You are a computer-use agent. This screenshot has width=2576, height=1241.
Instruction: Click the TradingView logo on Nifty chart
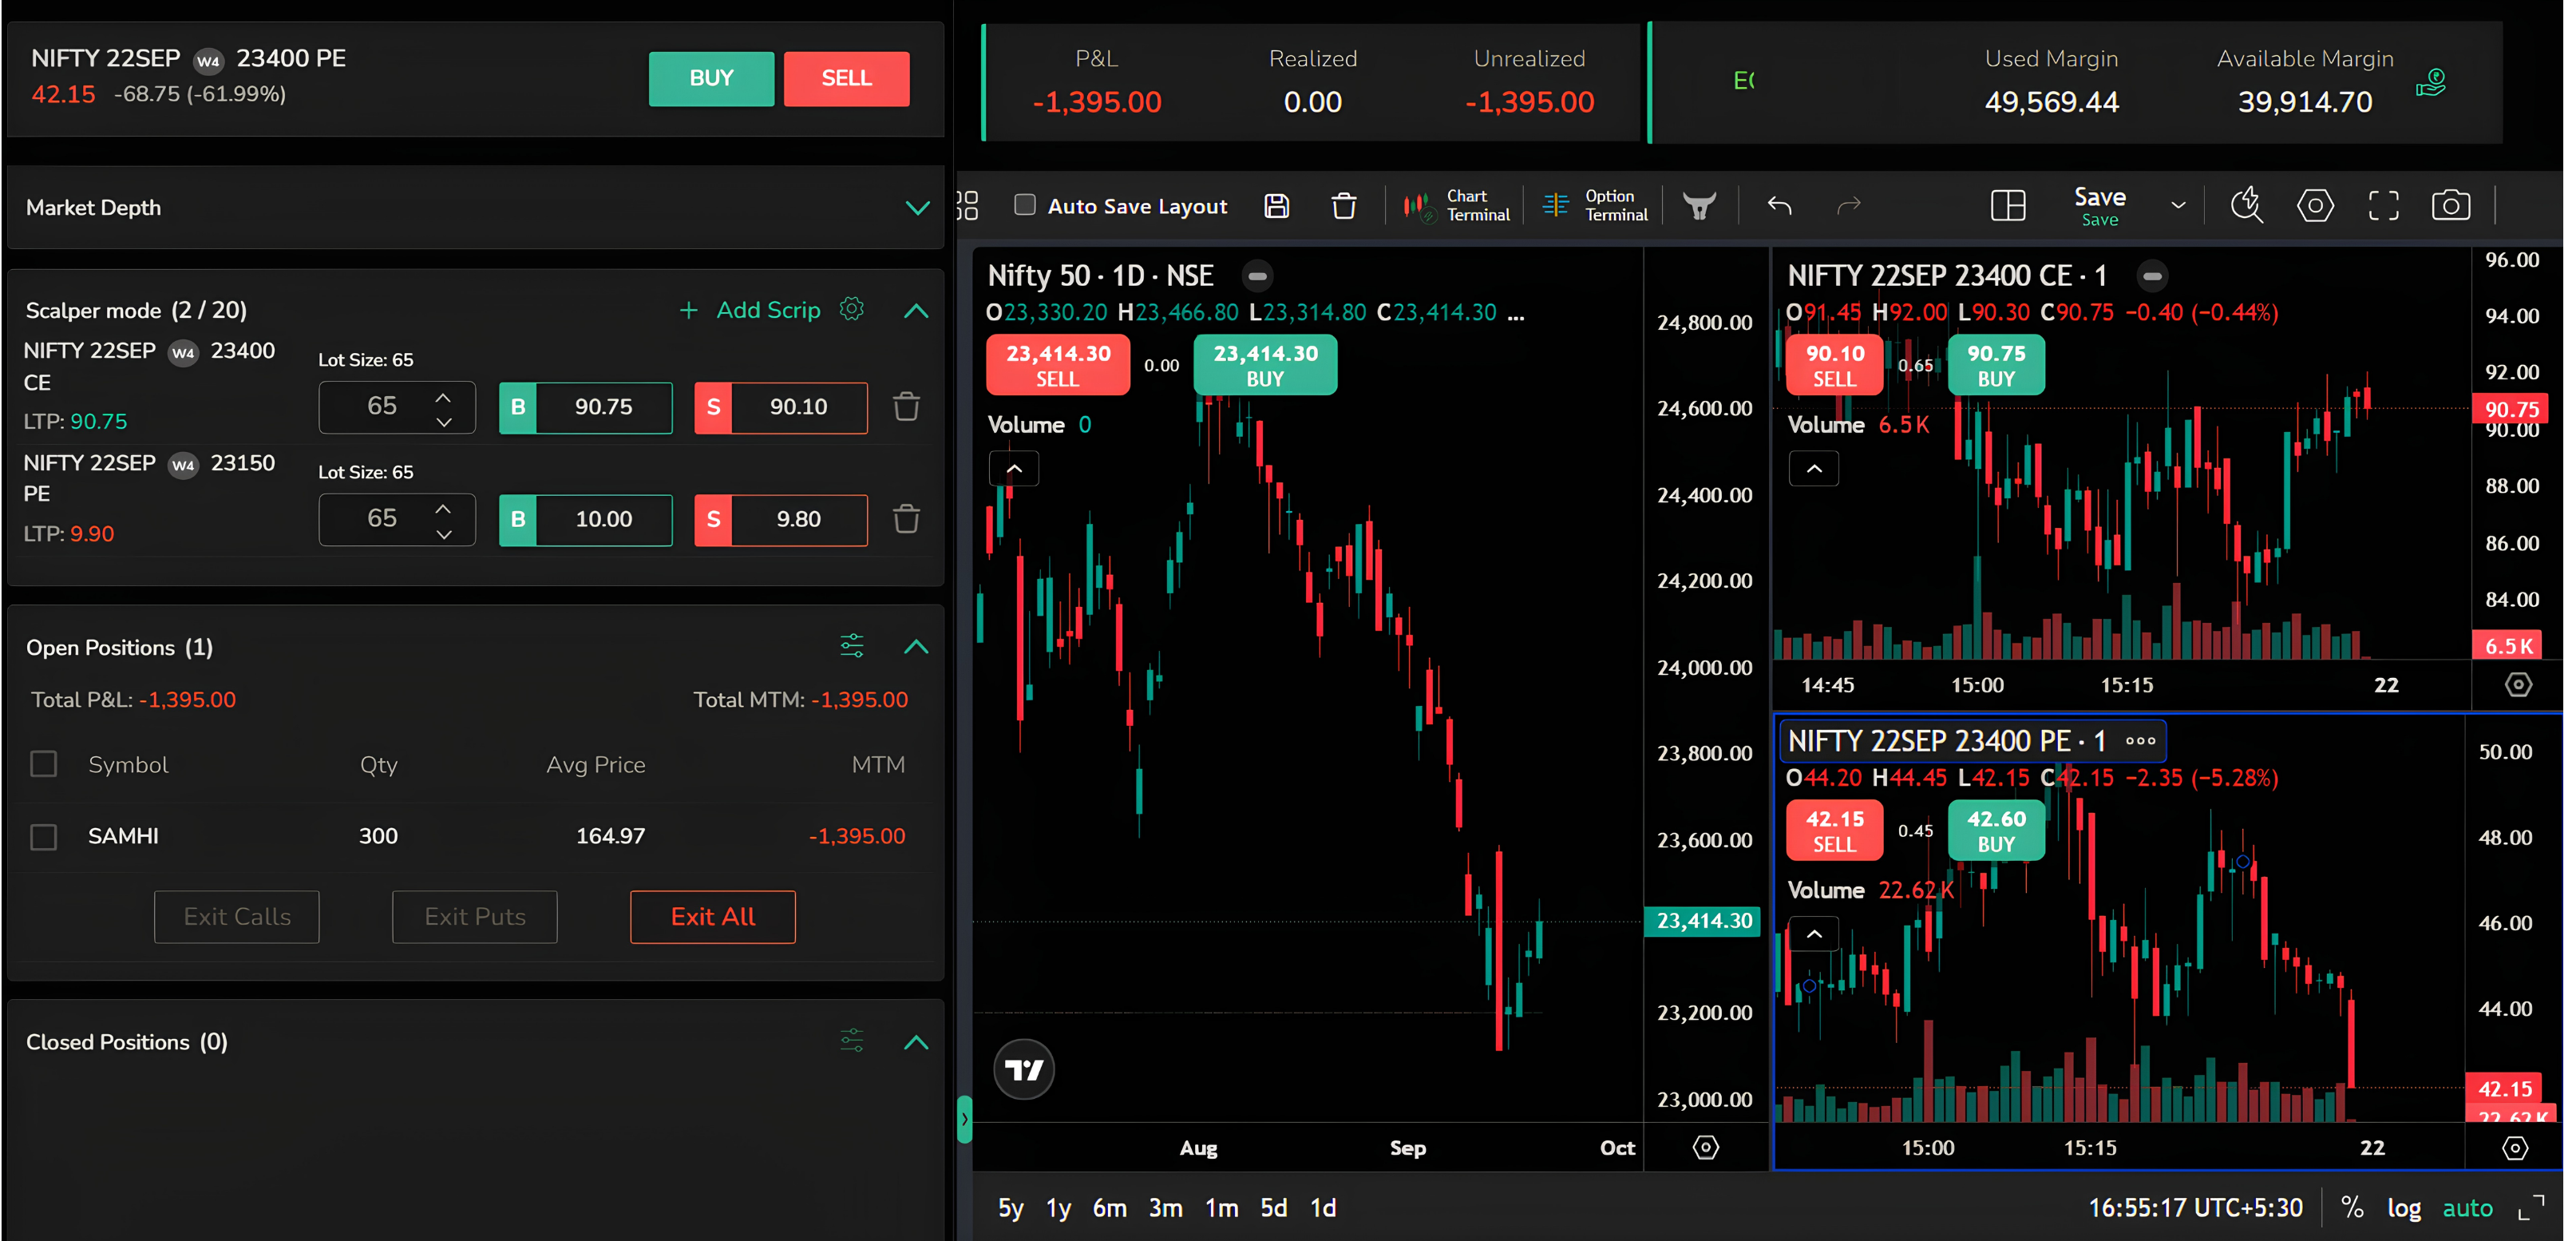(1023, 1070)
